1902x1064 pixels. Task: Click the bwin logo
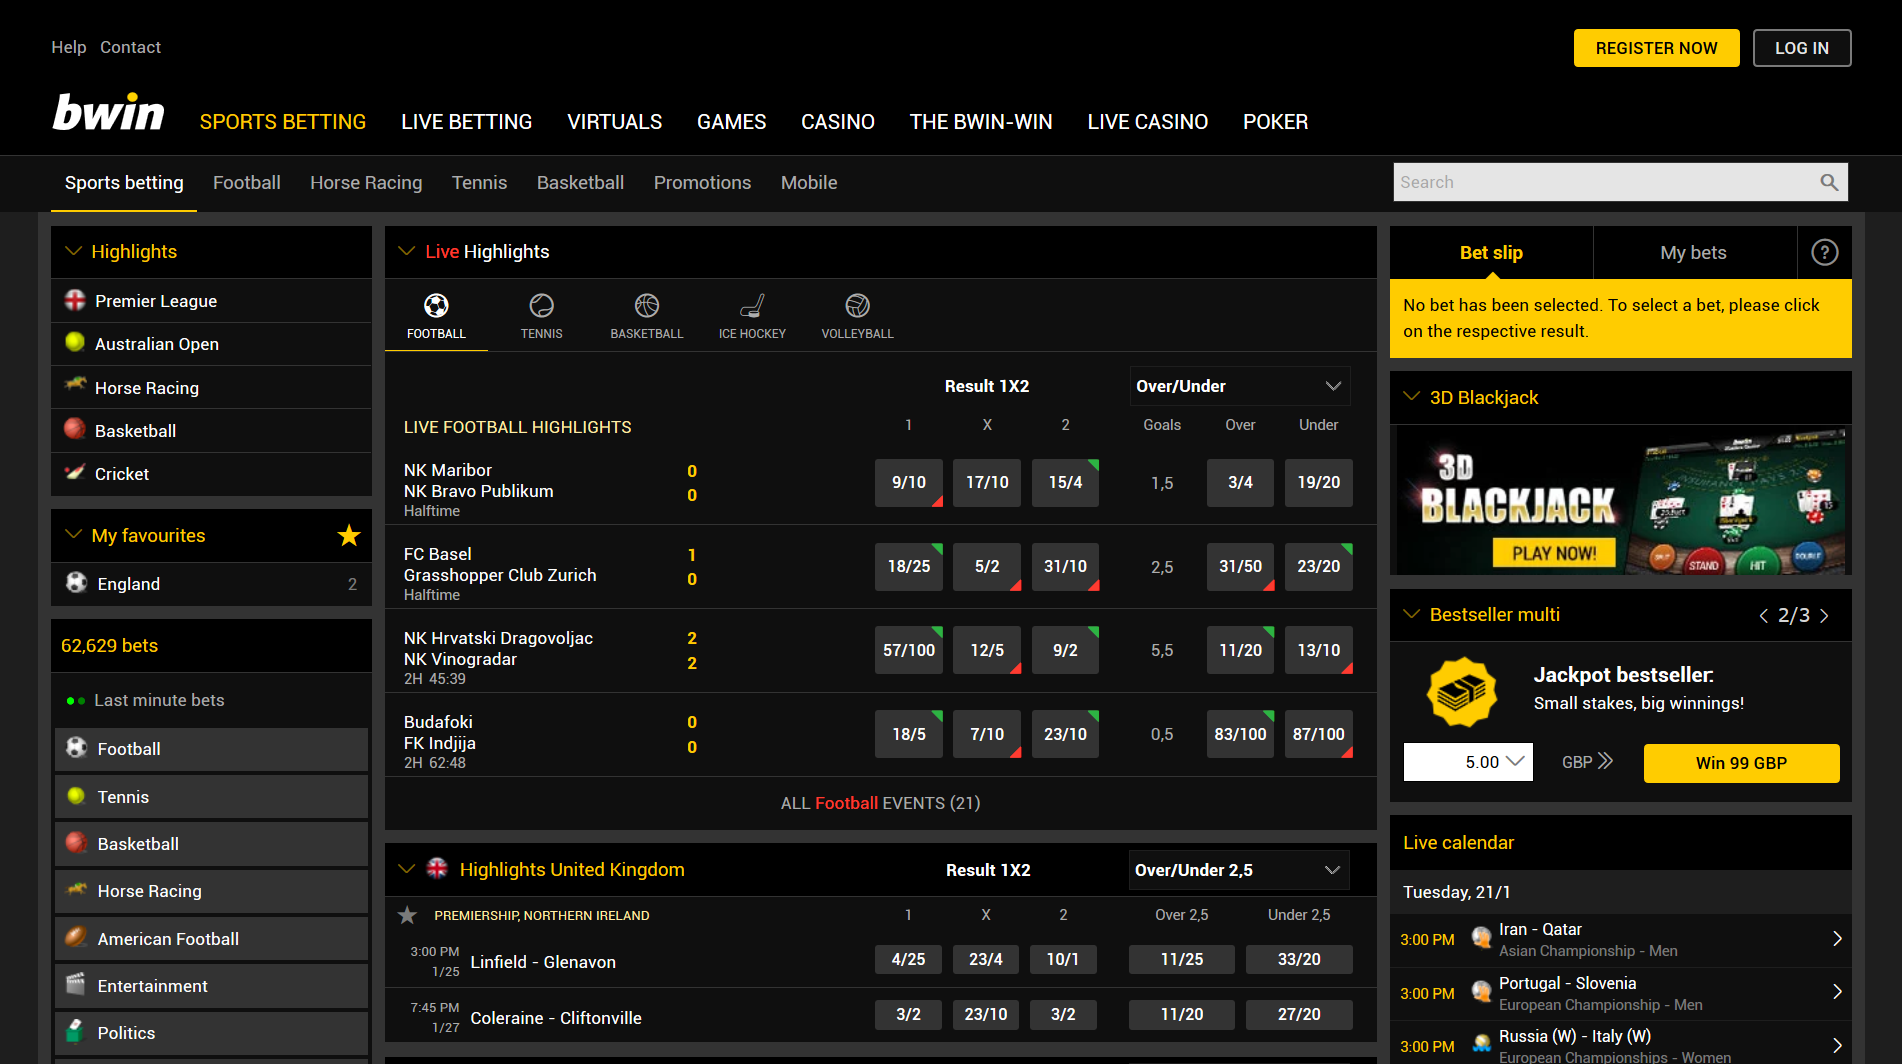[108, 113]
